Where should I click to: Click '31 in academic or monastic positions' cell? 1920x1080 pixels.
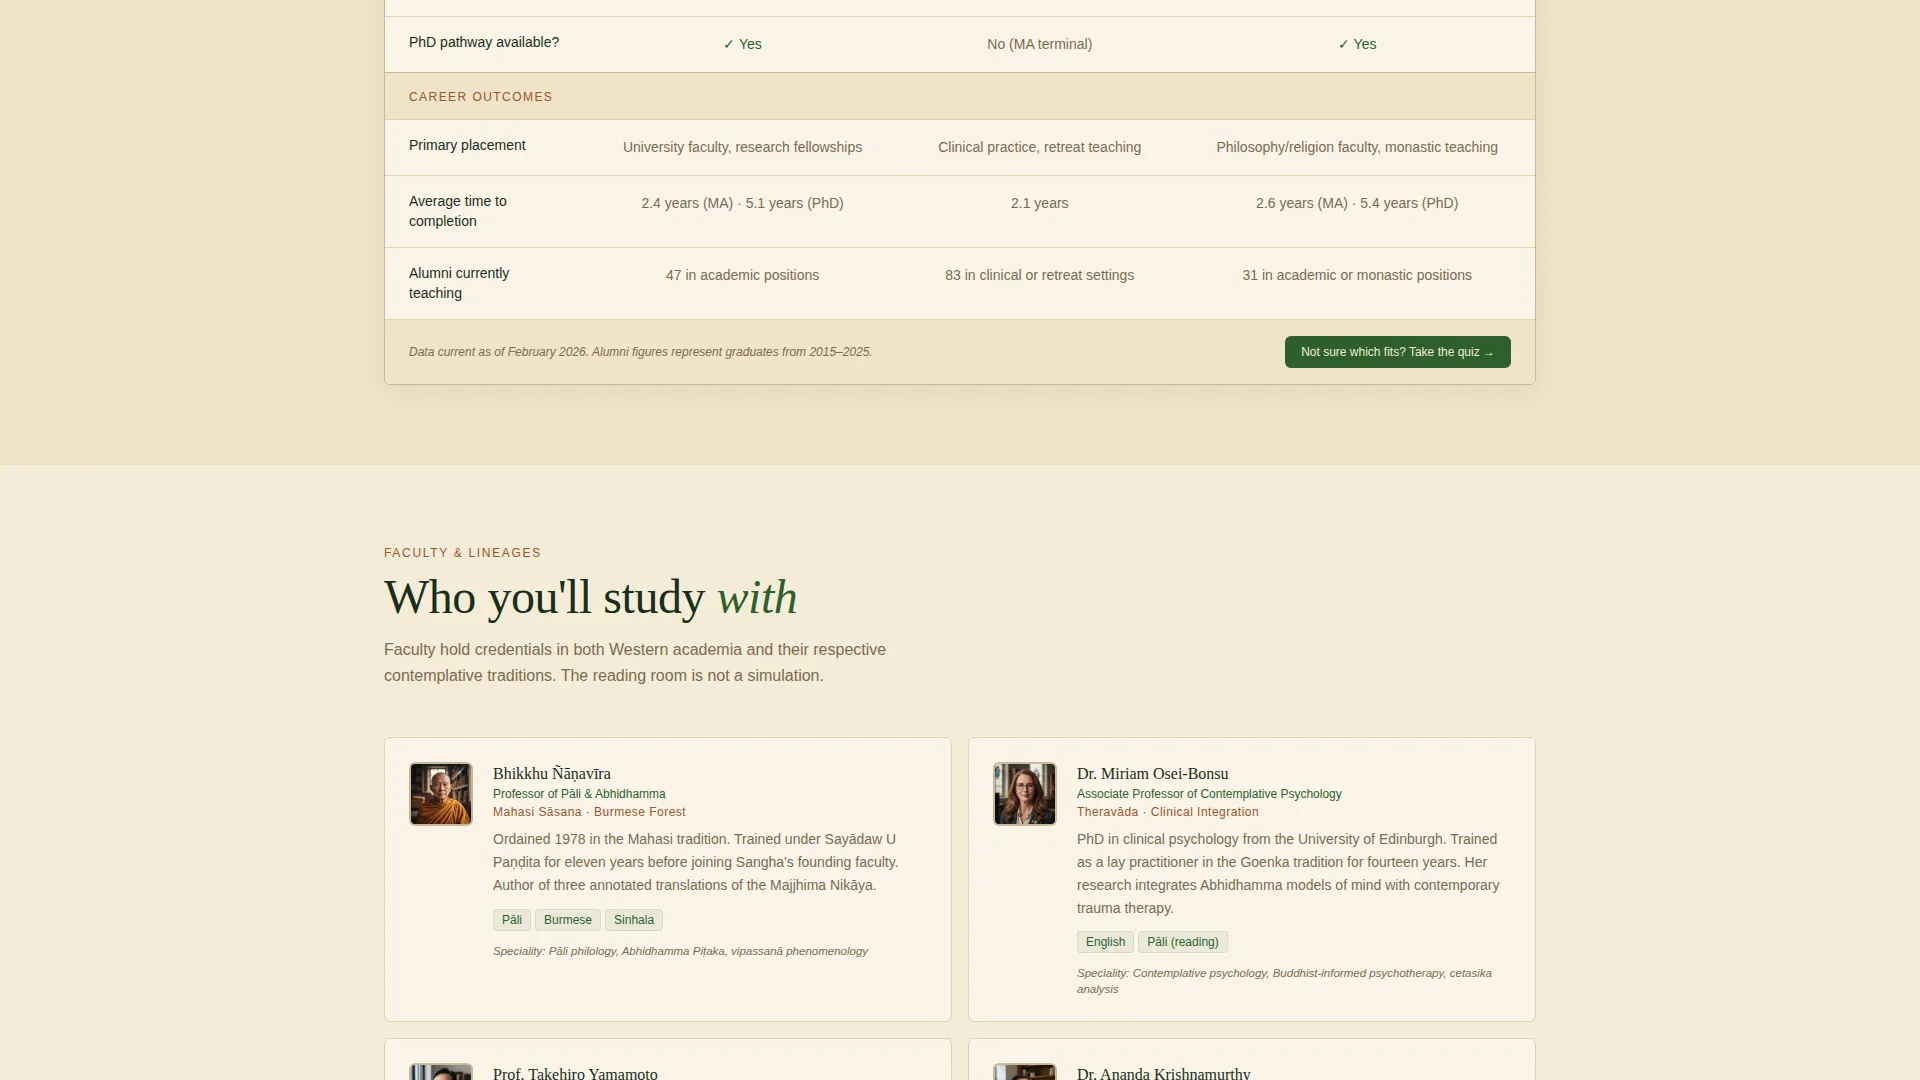[1357, 275]
